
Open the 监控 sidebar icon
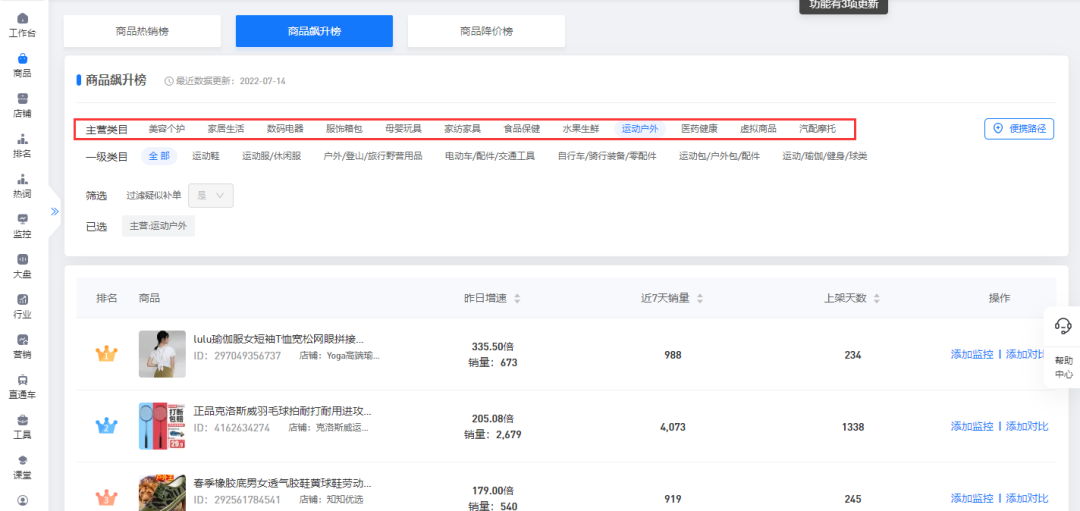click(x=22, y=224)
